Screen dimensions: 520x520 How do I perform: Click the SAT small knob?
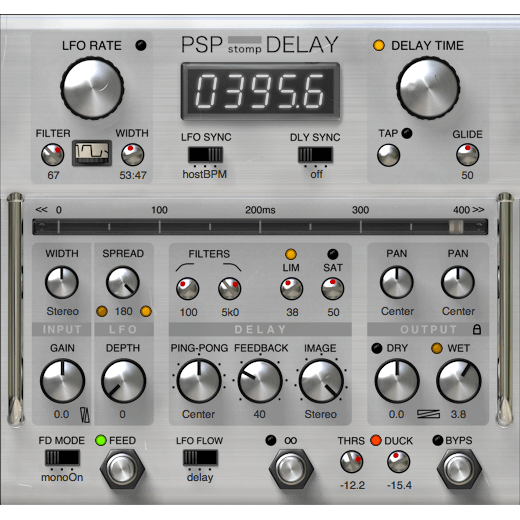[333, 289]
